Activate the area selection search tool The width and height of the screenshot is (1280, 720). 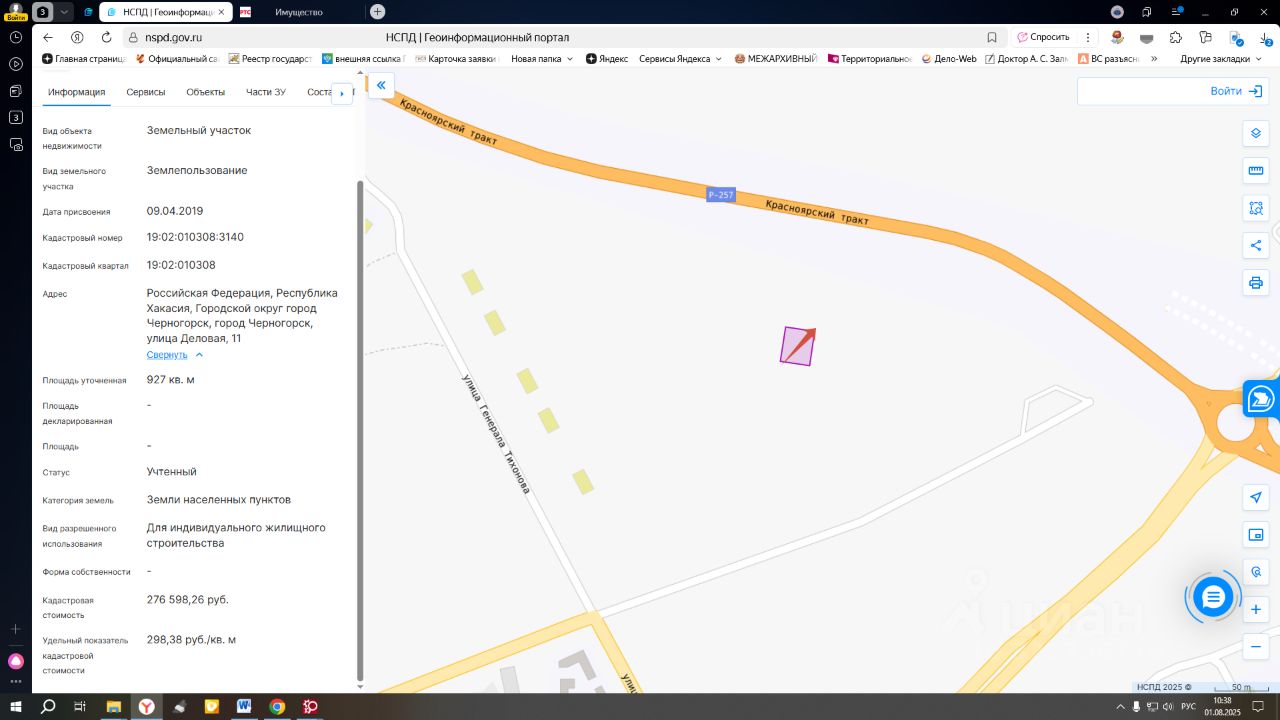click(x=1256, y=208)
